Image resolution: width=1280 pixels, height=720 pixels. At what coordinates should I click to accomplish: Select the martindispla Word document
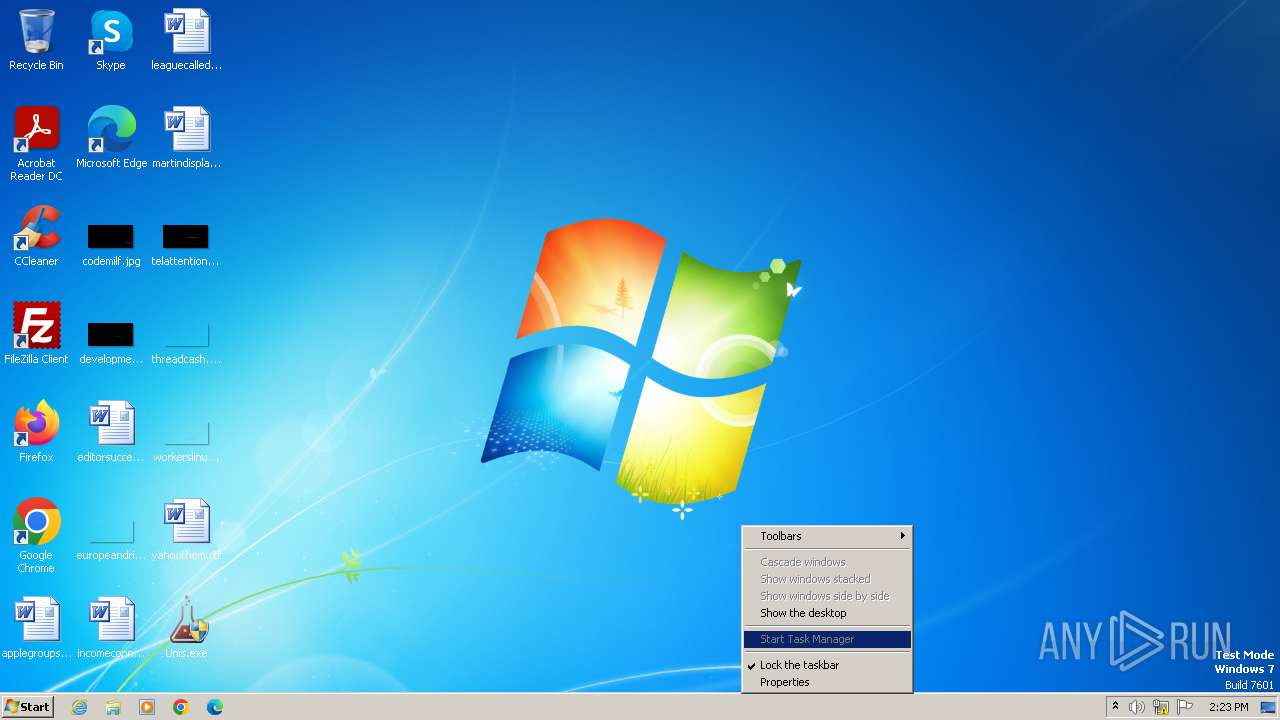186,138
